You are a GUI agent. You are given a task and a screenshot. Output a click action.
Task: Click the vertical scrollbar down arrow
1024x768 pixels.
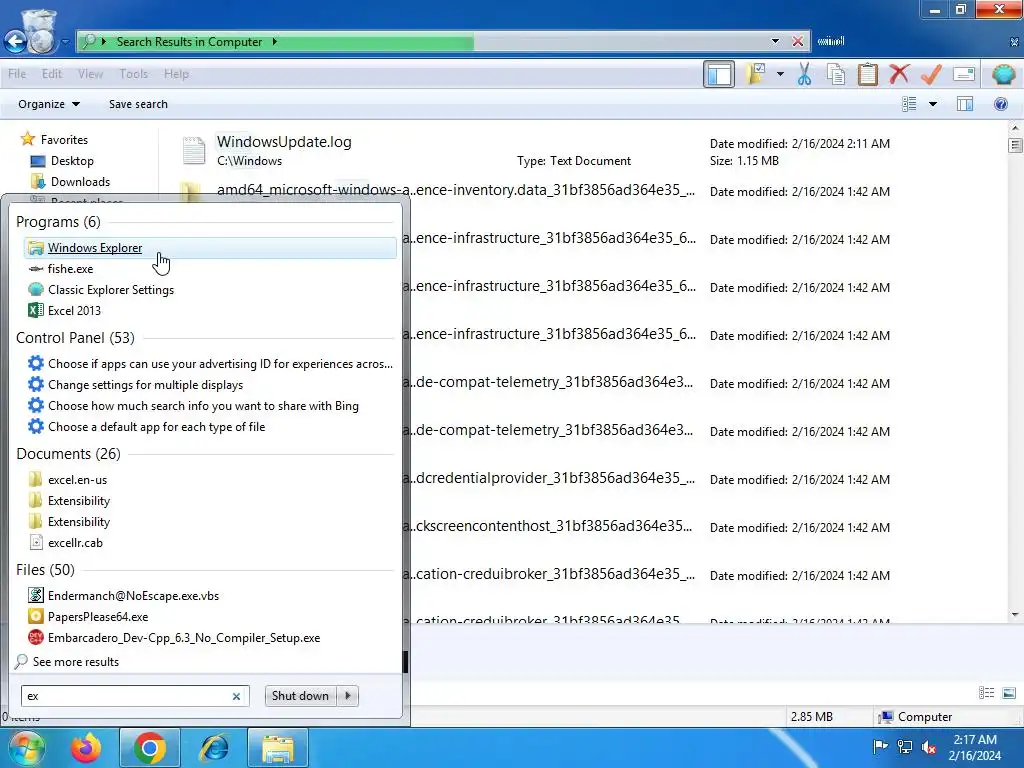pyautogui.click(x=1015, y=614)
